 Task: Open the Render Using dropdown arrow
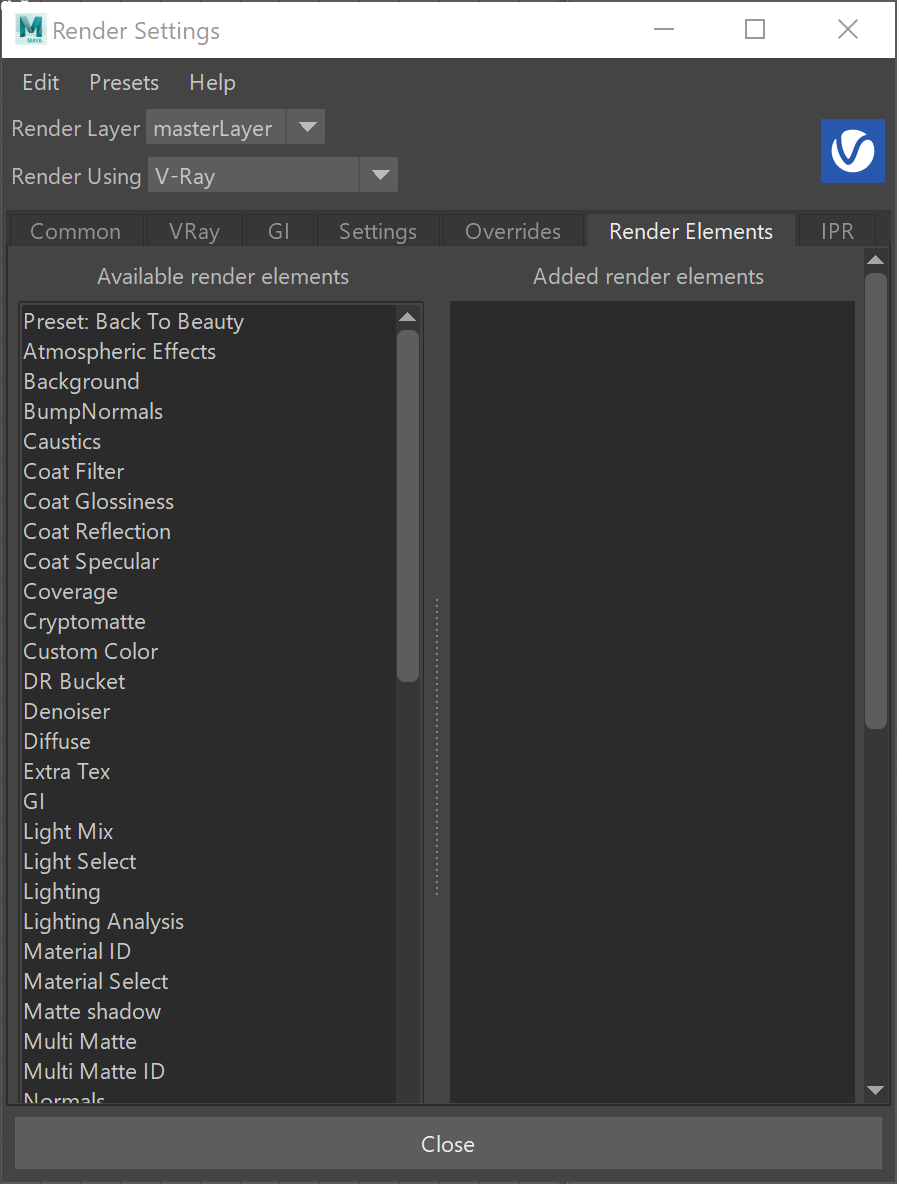tap(381, 175)
